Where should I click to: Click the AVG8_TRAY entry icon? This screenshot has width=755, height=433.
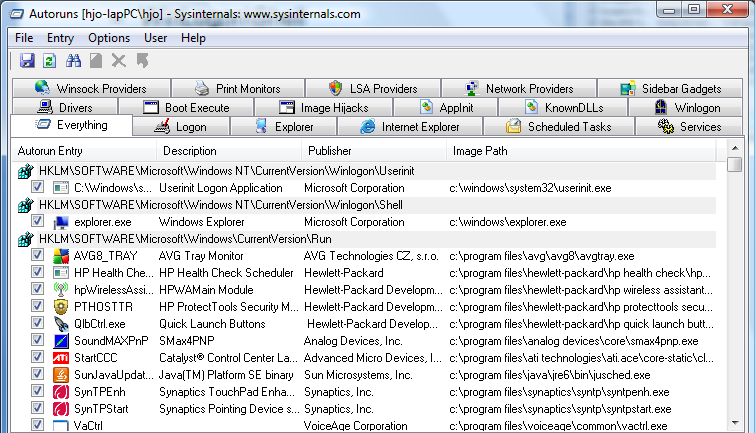[x=61, y=256]
